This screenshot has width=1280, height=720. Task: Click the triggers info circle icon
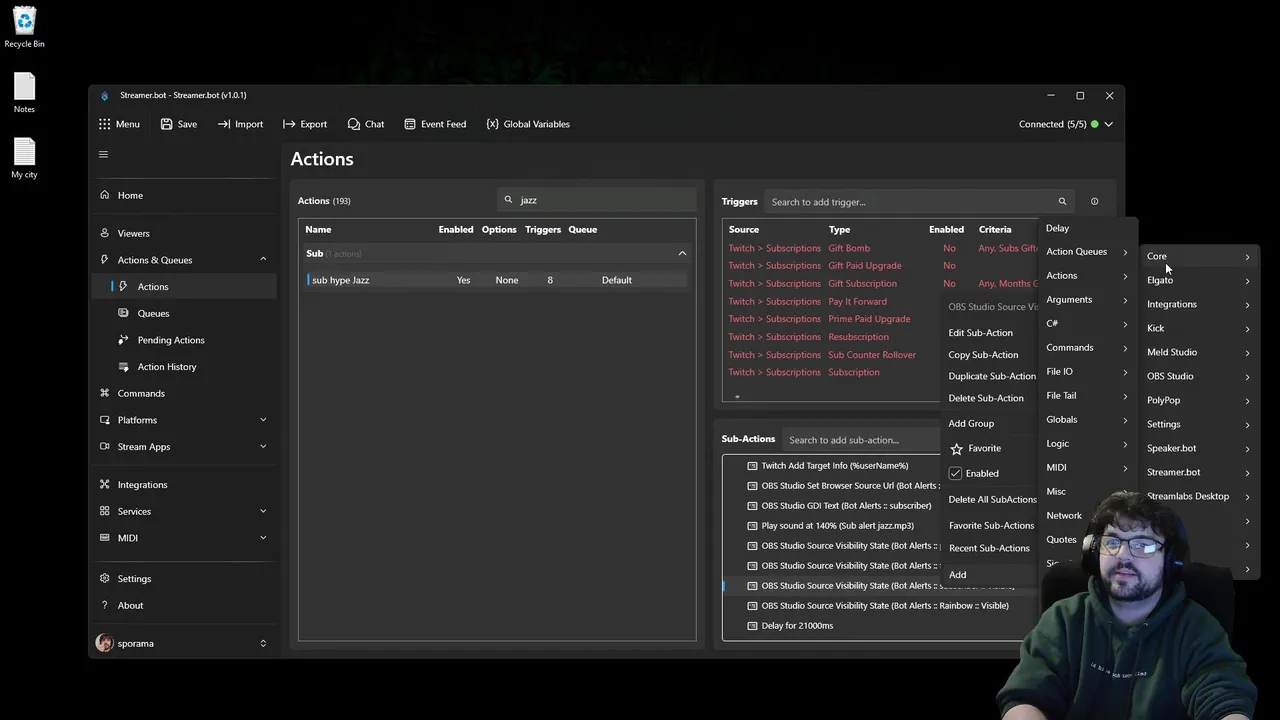[1094, 202]
